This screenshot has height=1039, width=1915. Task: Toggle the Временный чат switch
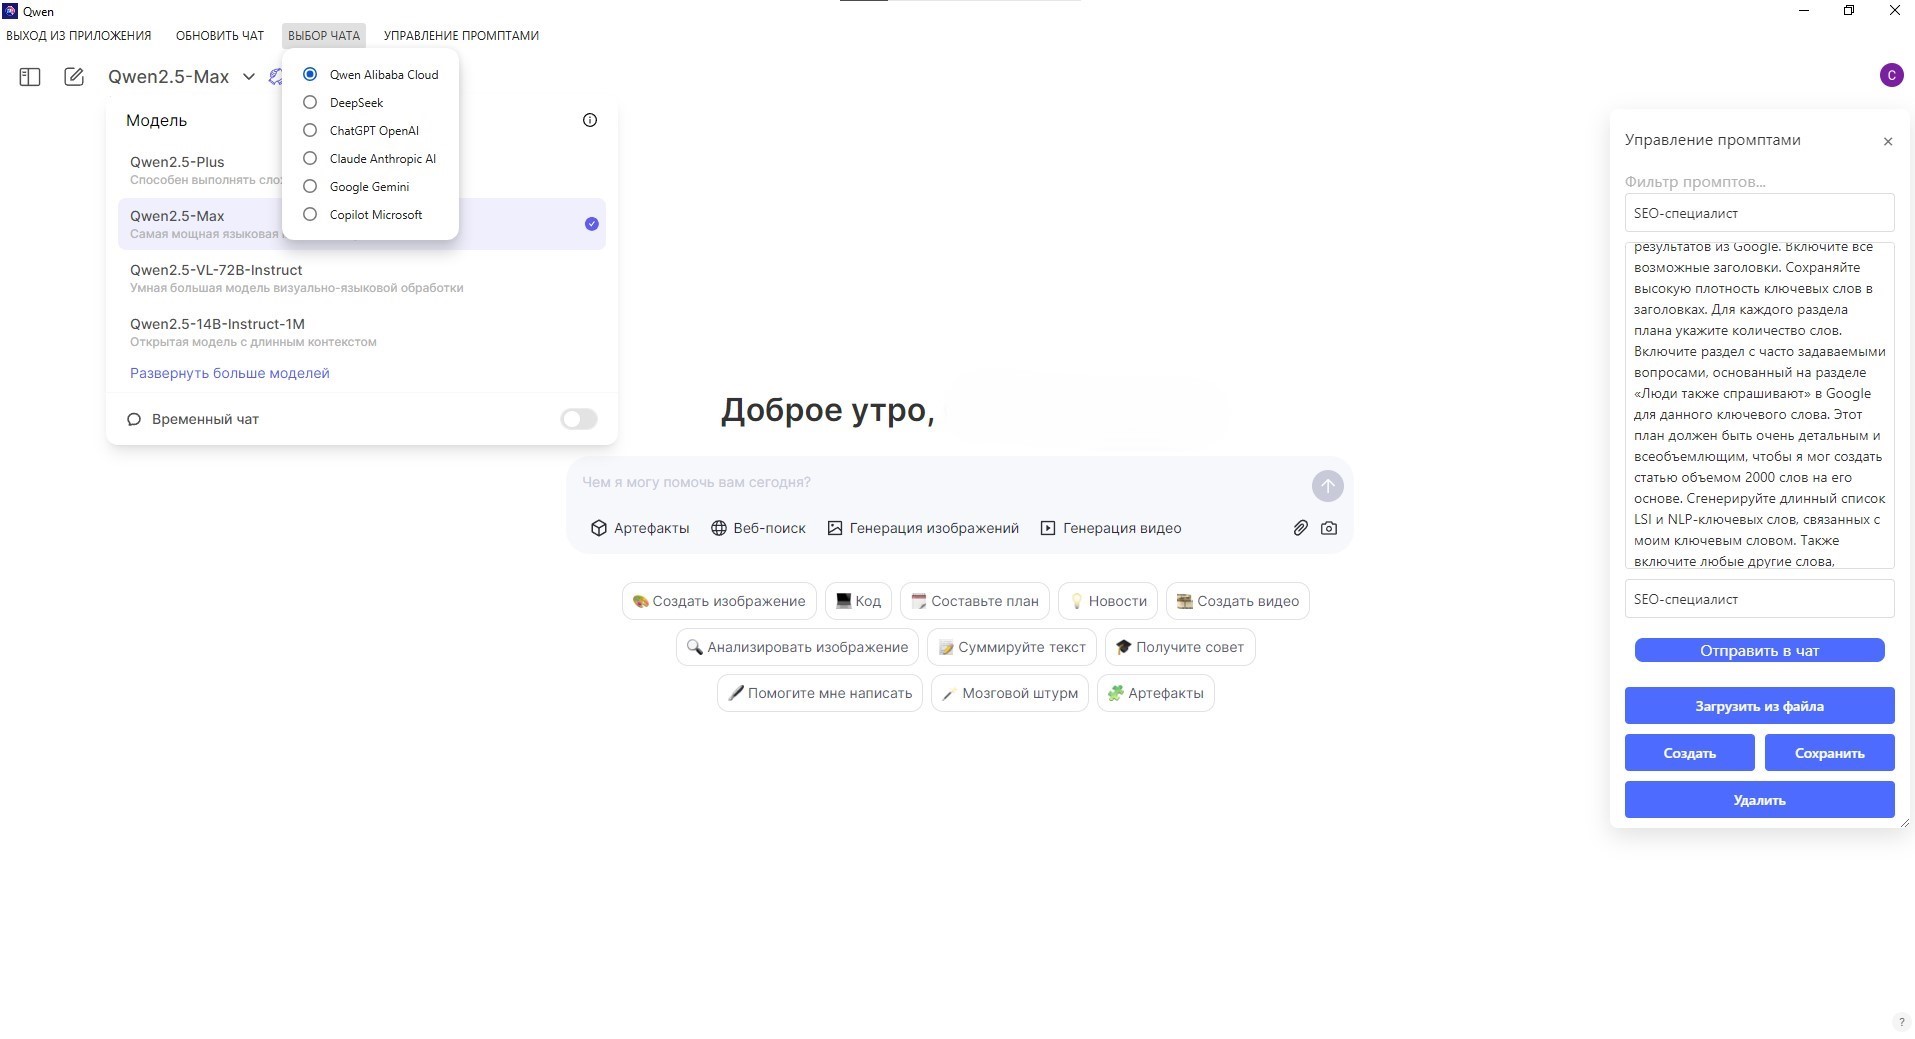pos(579,419)
